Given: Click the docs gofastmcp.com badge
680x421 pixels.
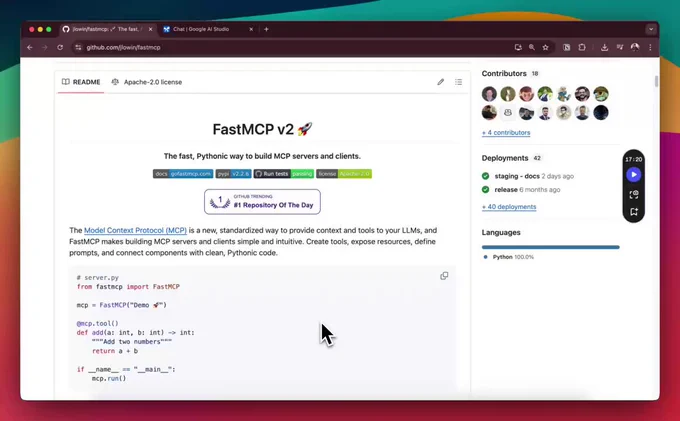Looking at the screenshot, I should 183,174.
